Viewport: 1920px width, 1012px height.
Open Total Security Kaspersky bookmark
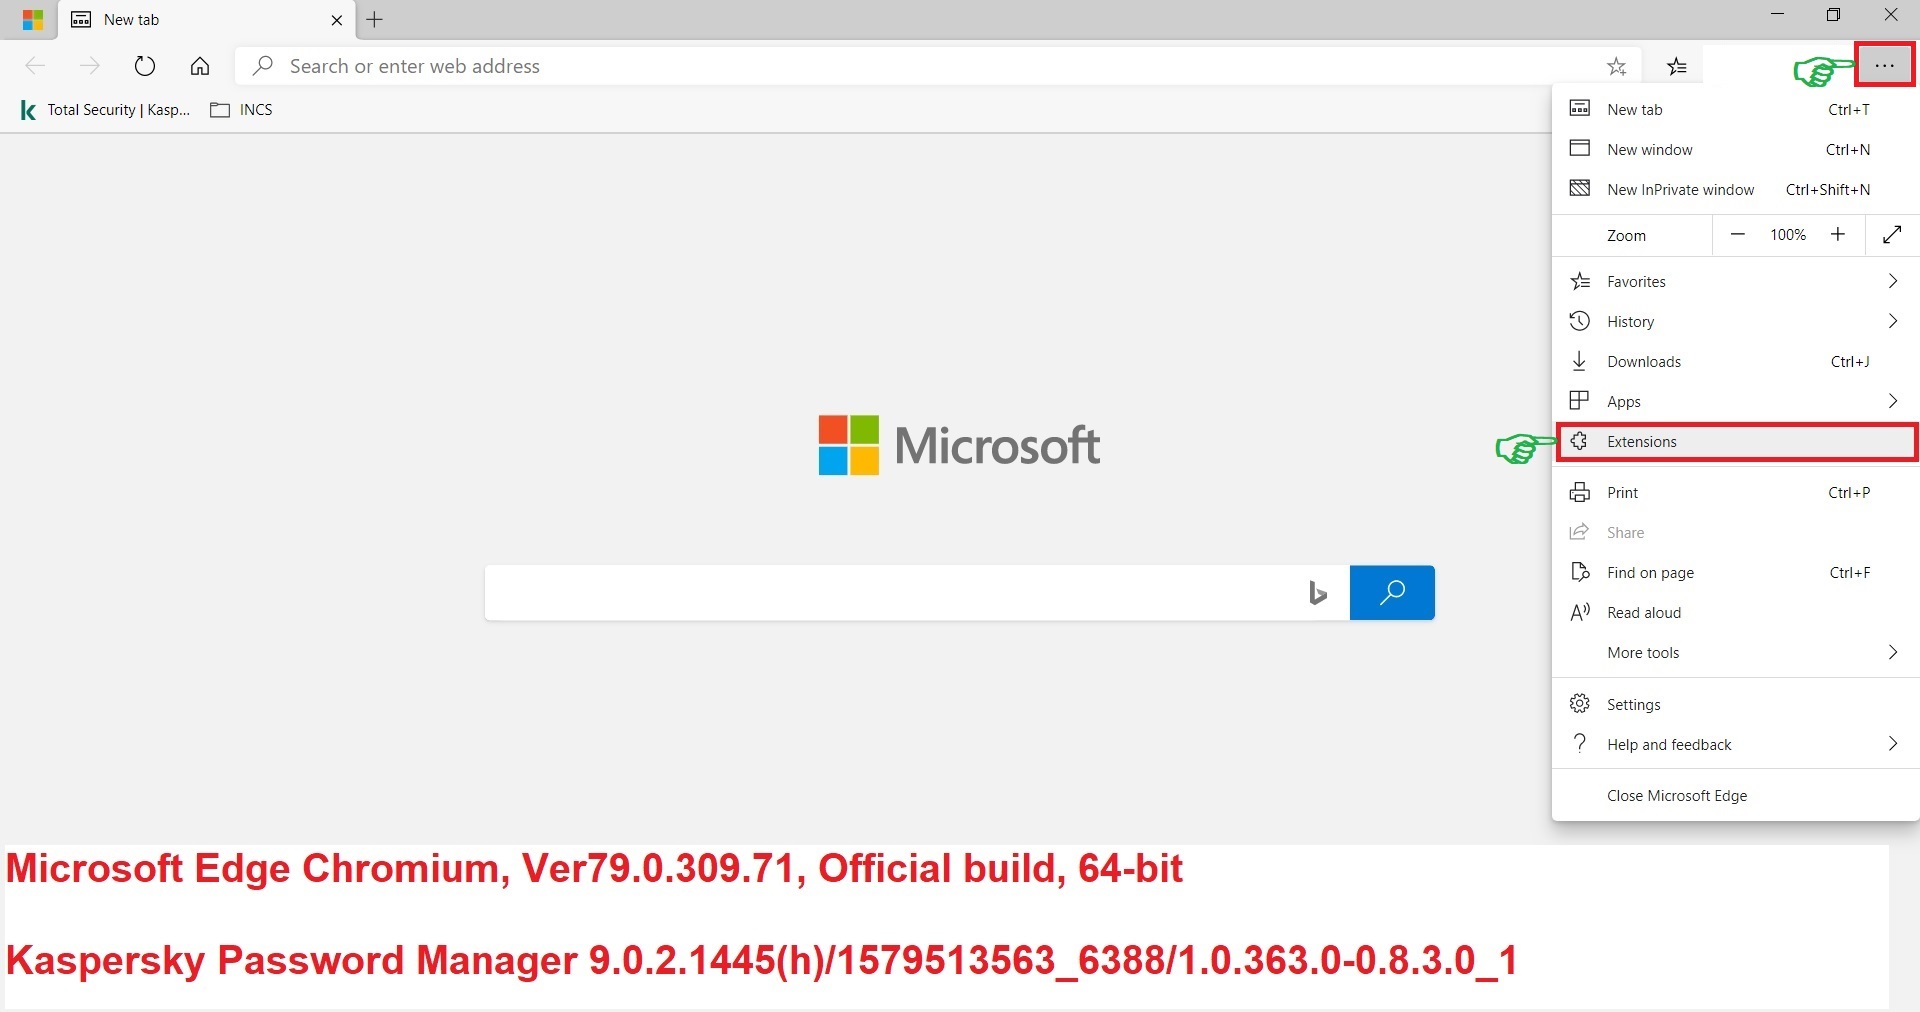click(106, 110)
